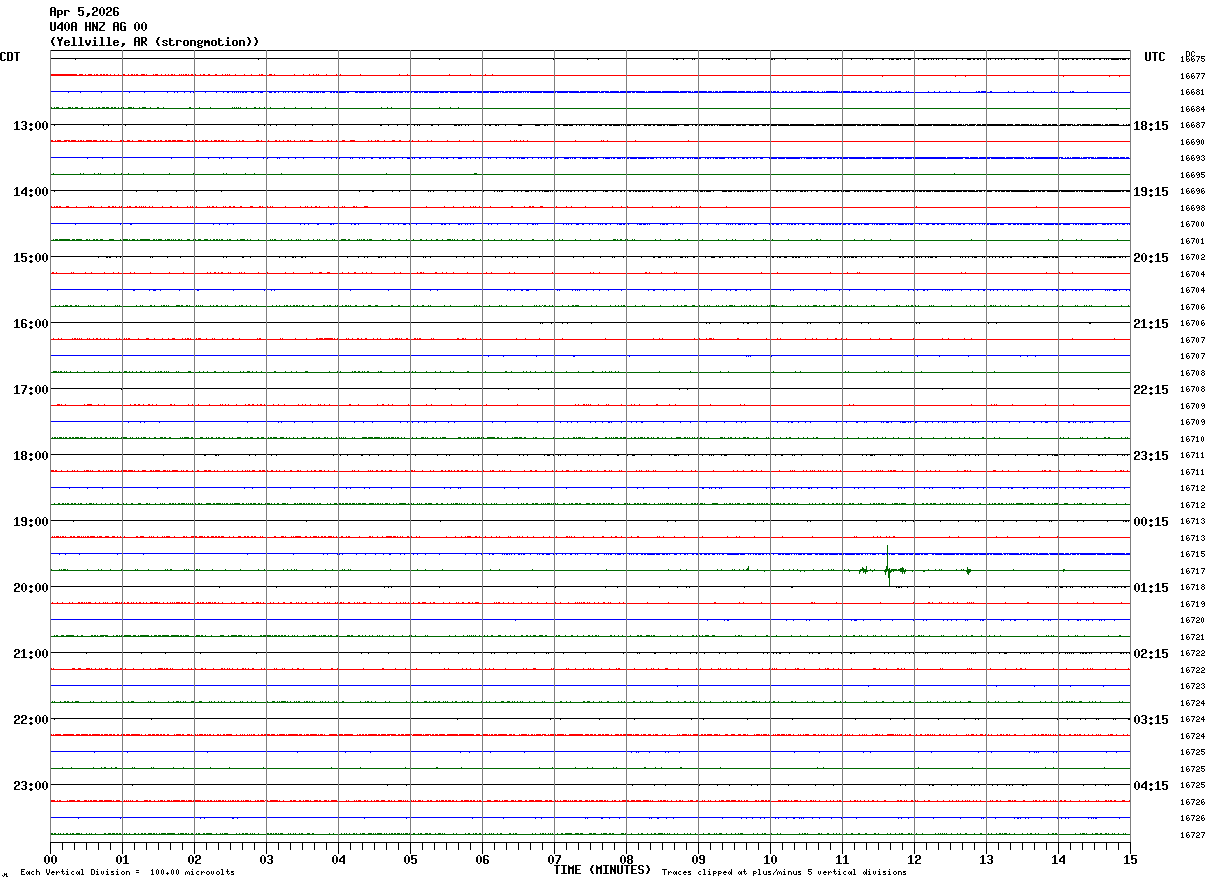Click the UTC column header
Viewport: 1210px width, 886px height.
[1155, 57]
